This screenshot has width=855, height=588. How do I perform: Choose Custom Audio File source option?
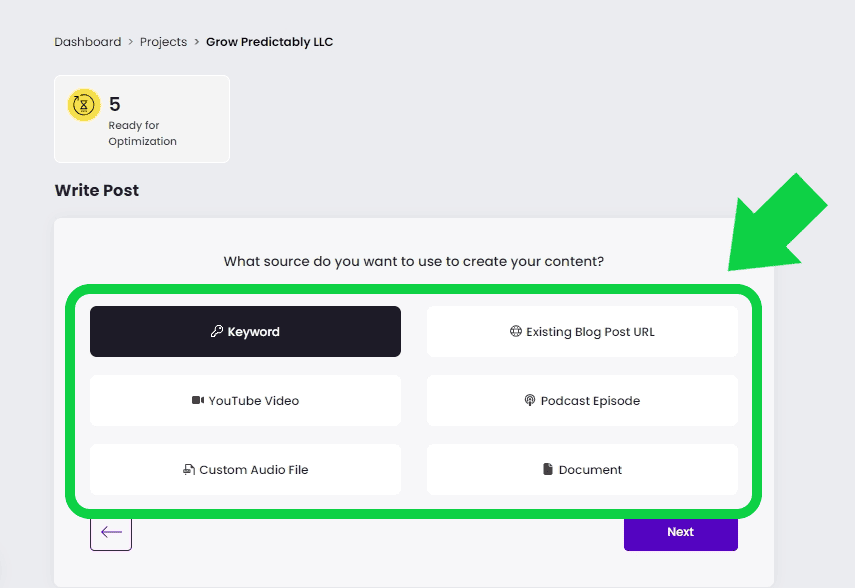(x=245, y=470)
